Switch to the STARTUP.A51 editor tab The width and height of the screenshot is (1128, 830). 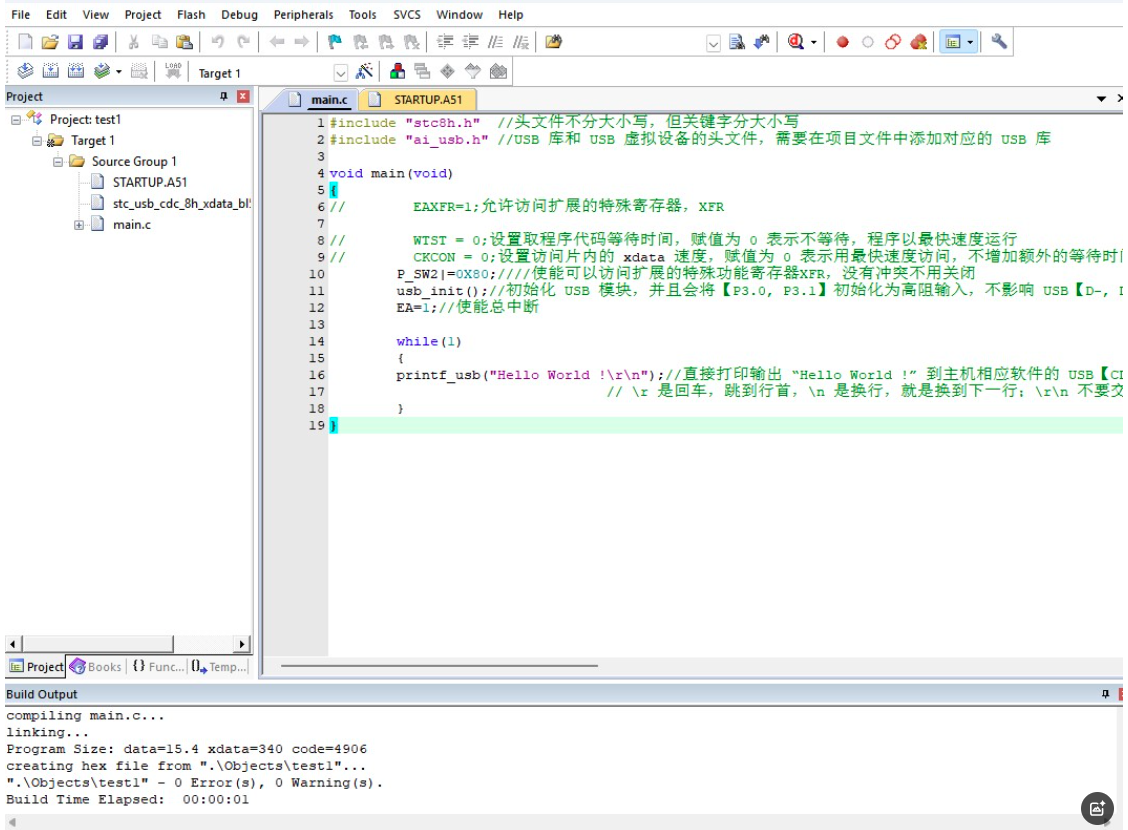pos(420,99)
